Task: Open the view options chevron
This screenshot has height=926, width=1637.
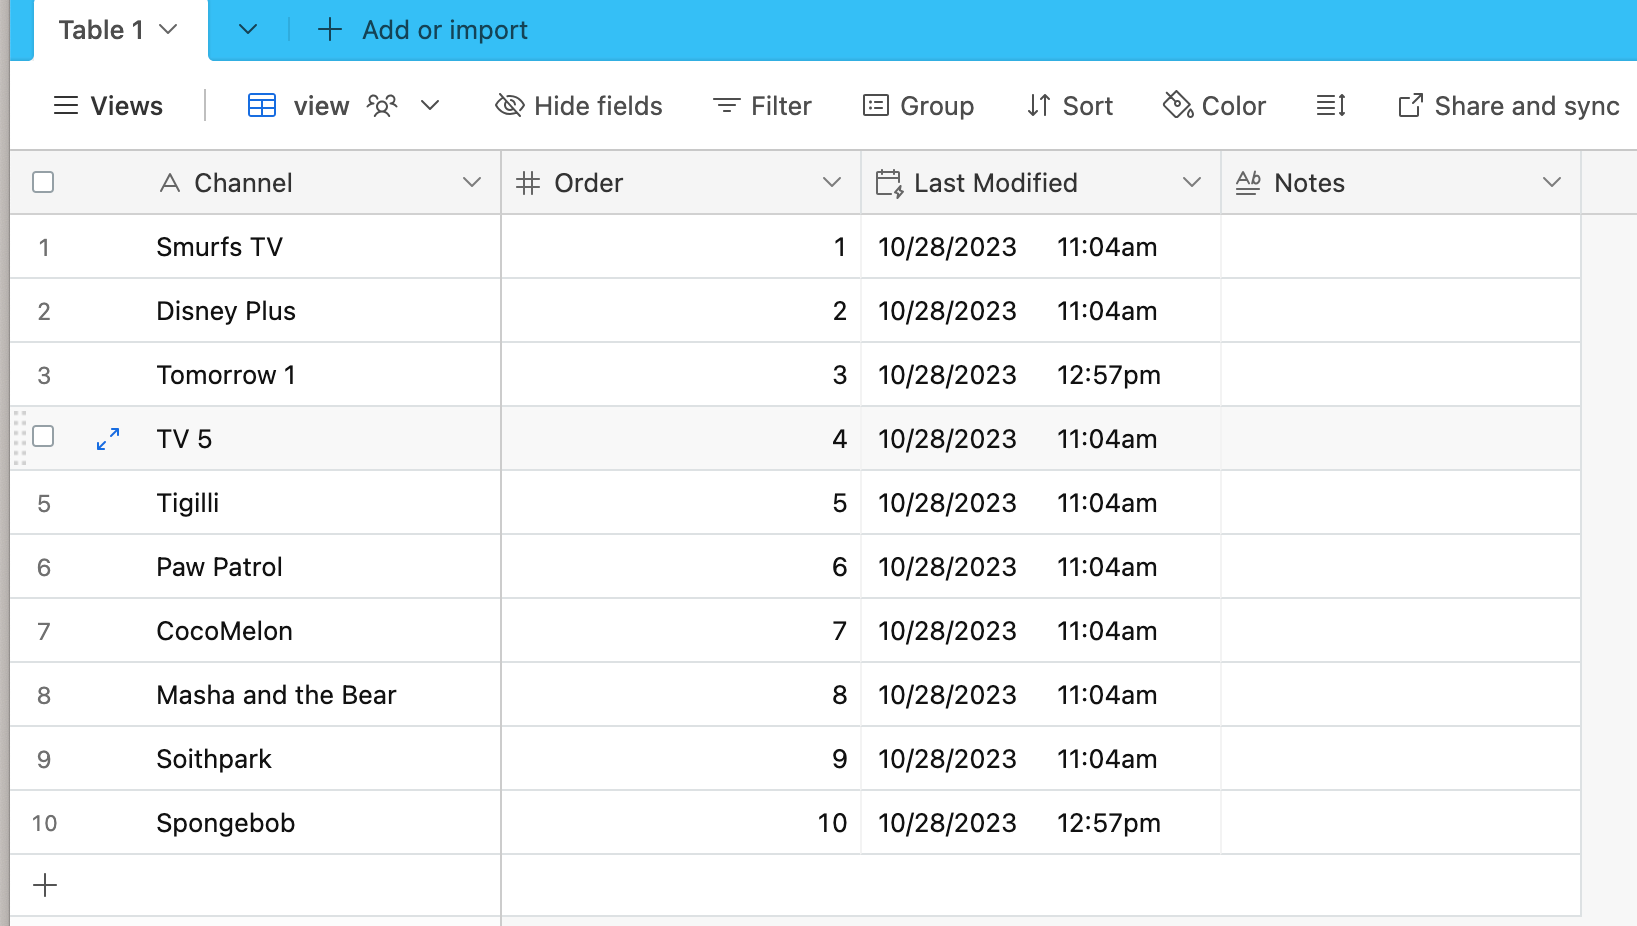Action: pyautogui.click(x=430, y=105)
